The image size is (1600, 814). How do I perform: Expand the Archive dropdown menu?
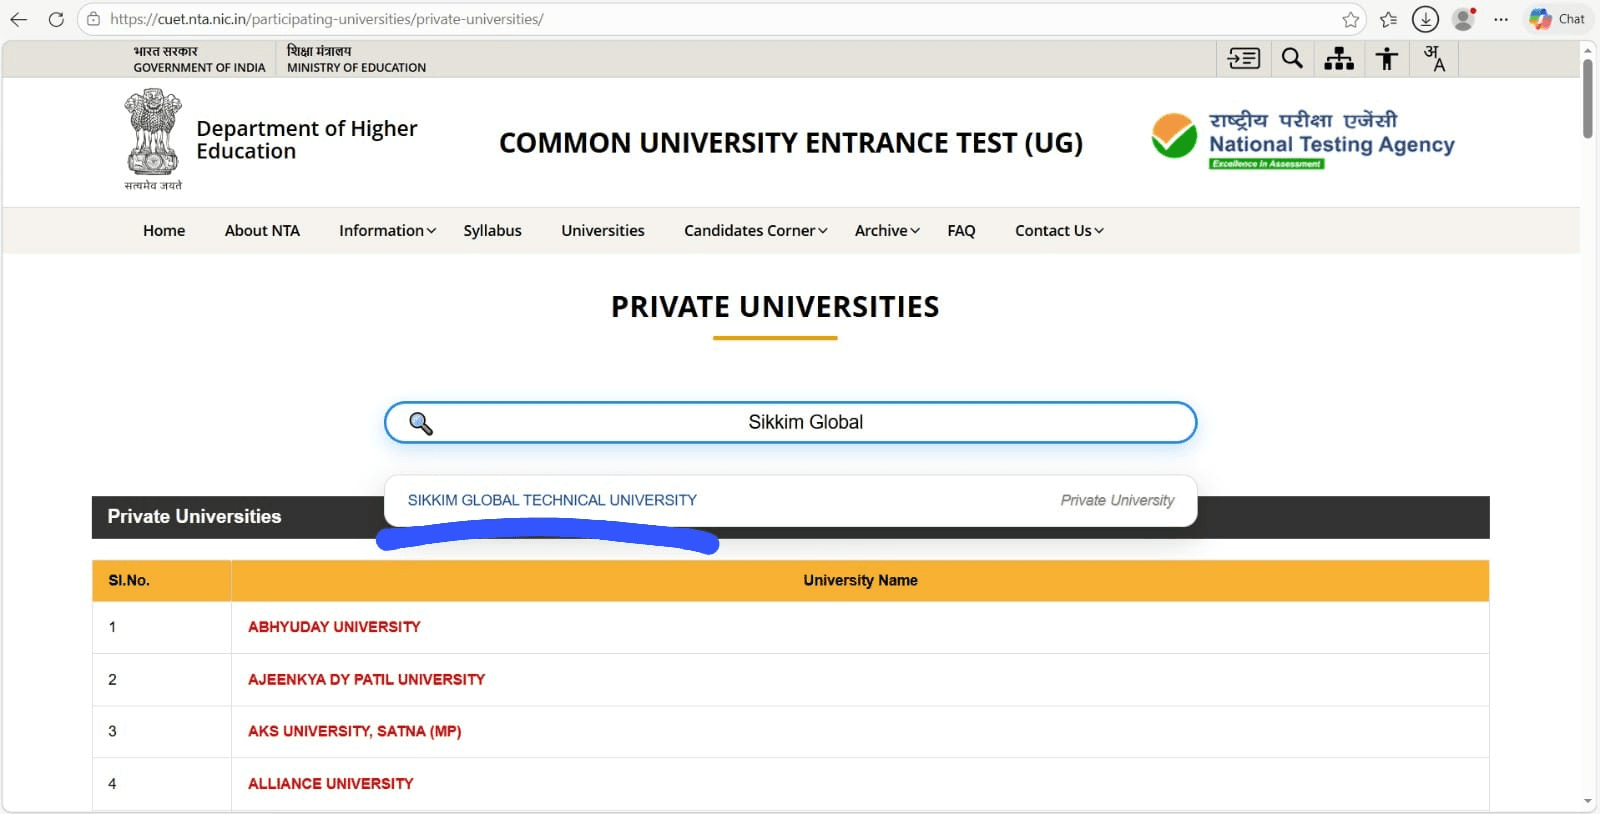pyautogui.click(x=886, y=231)
